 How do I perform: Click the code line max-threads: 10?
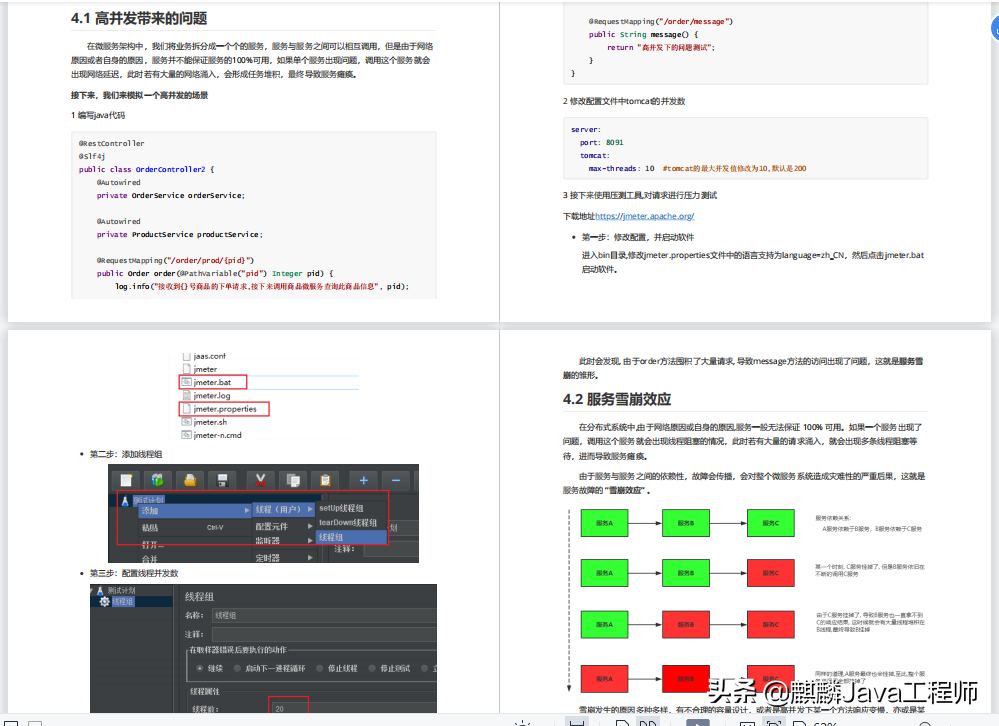pyautogui.click(x=621, y=168)
